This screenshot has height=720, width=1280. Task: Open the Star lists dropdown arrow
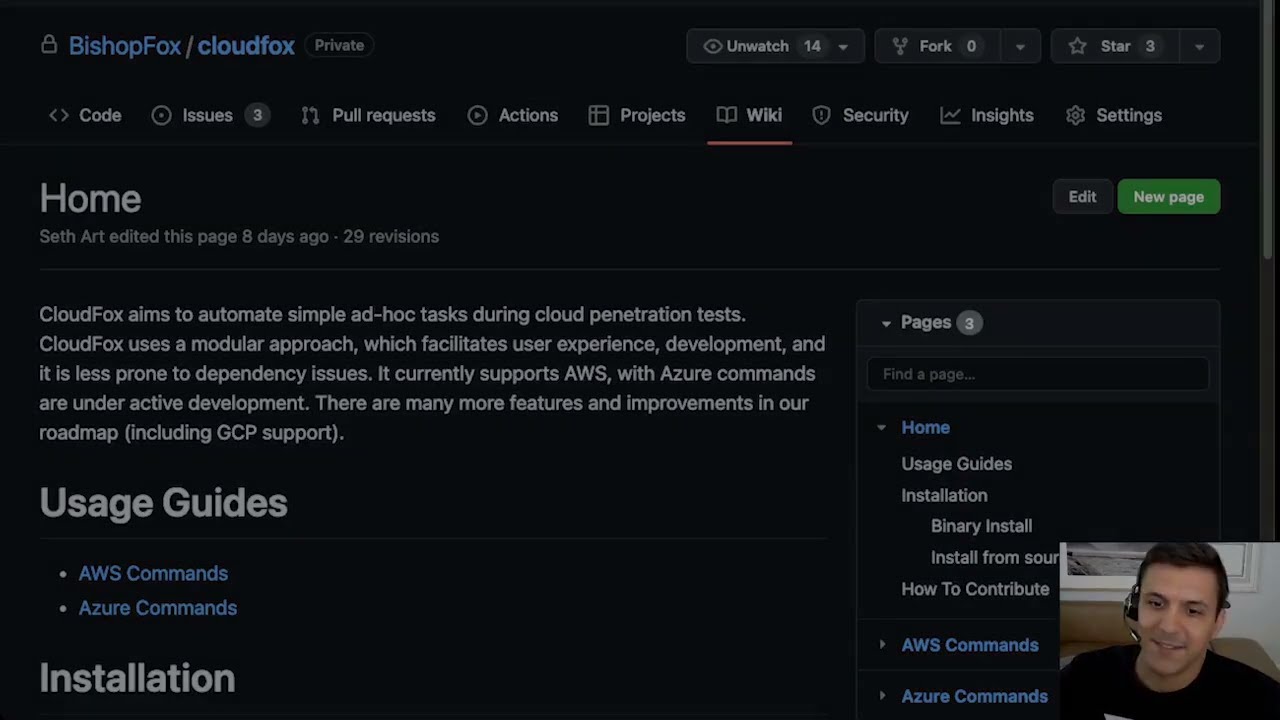pyautogui.click(x=1199, y=46)
